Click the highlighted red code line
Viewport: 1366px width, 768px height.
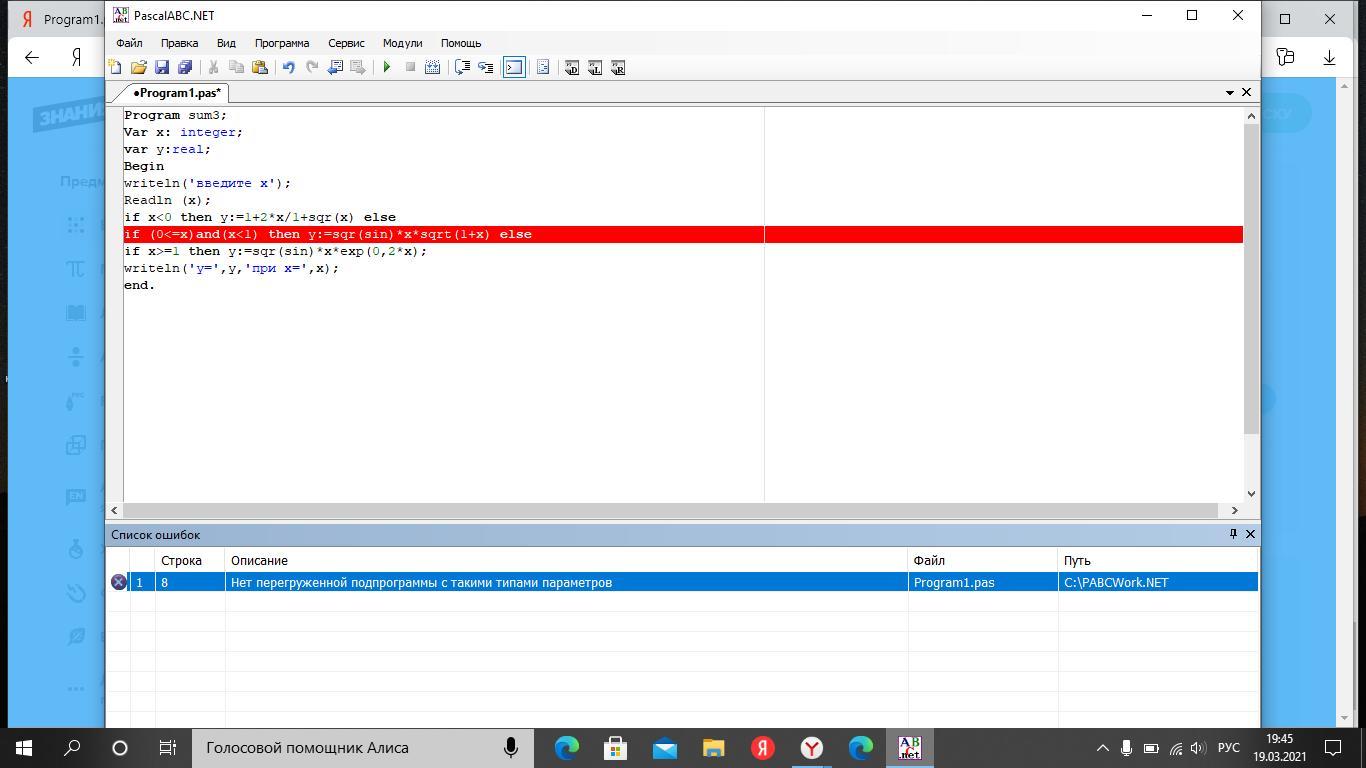(683, 234)
